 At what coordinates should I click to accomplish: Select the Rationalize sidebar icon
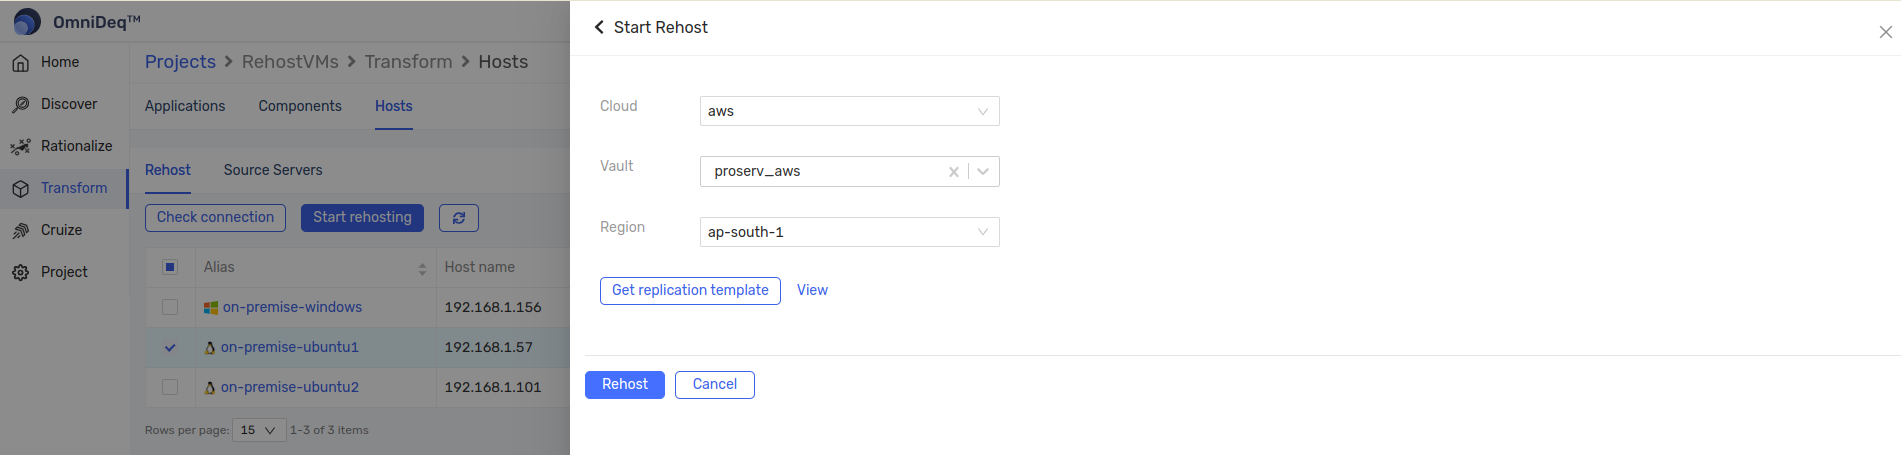pyautogui.click(x=20, y=147)
